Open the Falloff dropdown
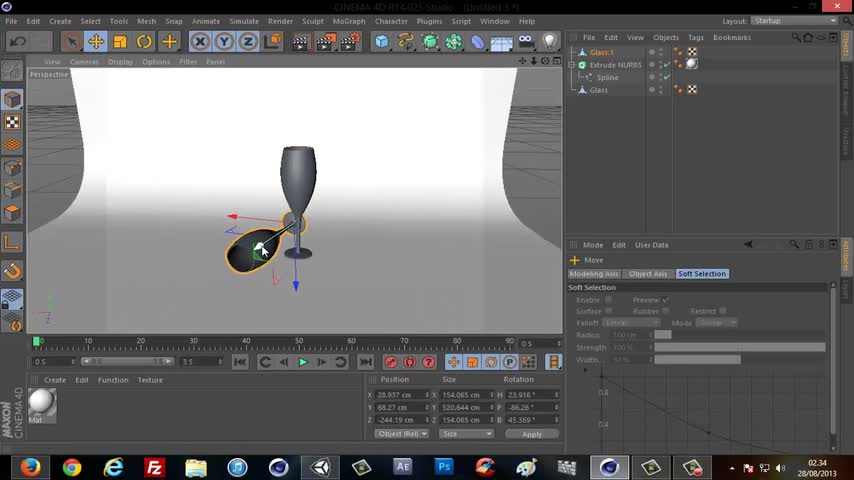 pyautogui.click(x=631, y=323)
